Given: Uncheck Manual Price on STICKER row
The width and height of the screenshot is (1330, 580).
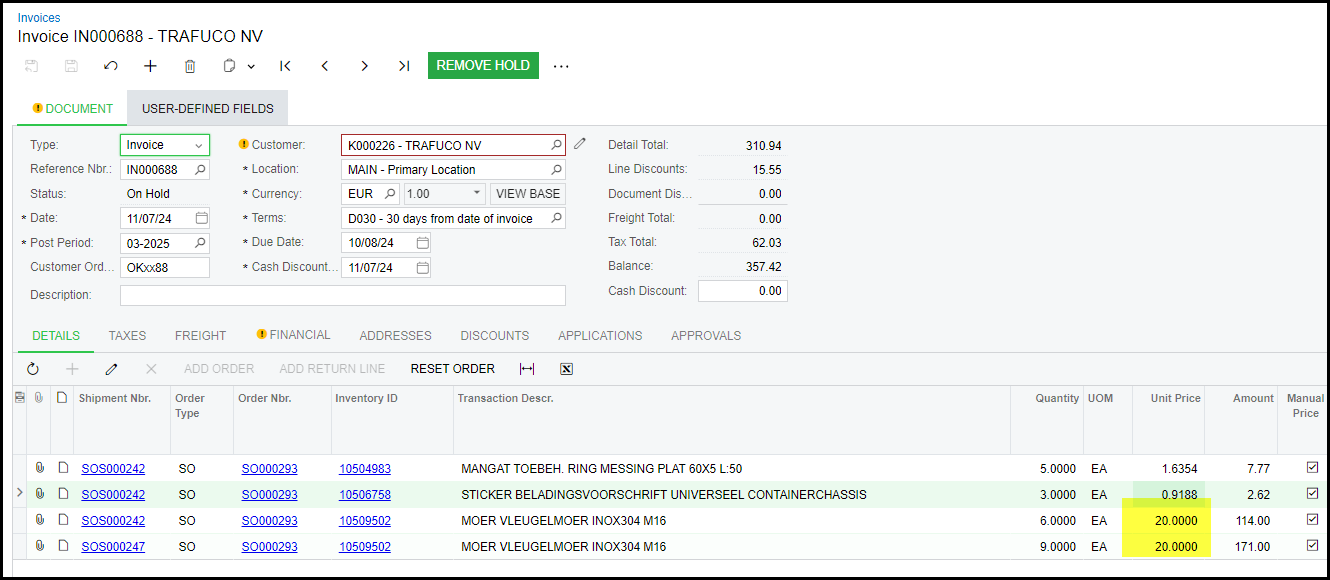Looking at the screenshot, I should point(1312,493).
